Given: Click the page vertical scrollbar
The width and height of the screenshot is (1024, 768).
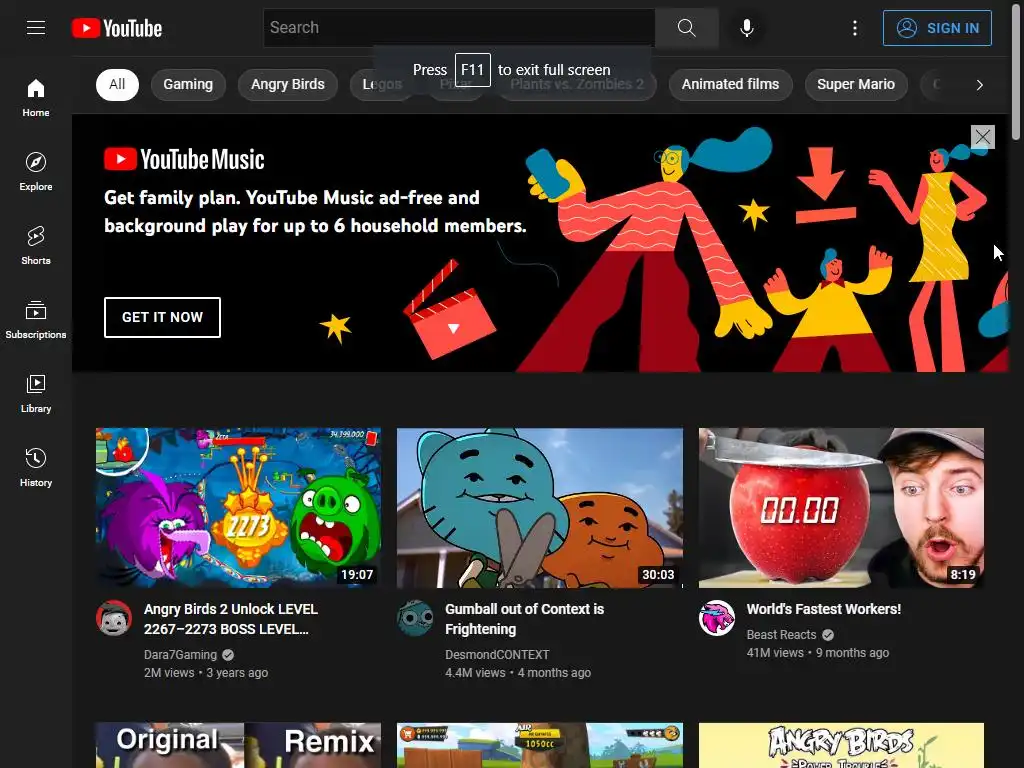Looking at the screenshot, I should pos(1016,72).
